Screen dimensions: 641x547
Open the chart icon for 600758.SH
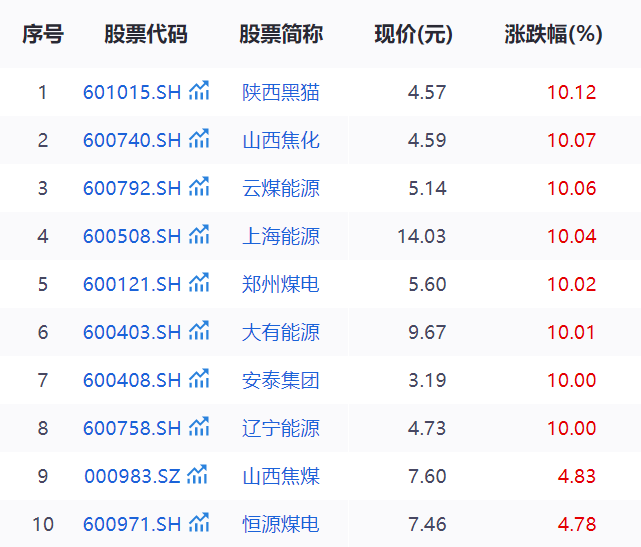point(199,428)
